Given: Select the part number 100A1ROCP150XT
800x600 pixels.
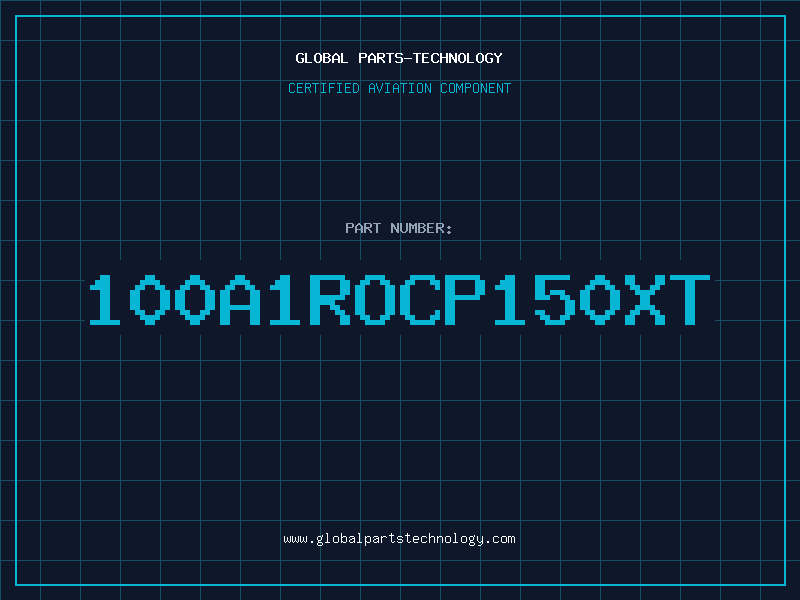Looking at the screenshot, I should coord(399,299).
